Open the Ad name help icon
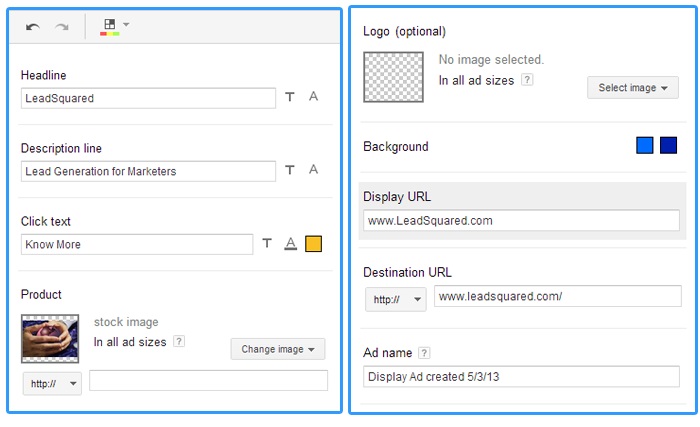The width and height of the screenshot is (700, 427). click(x=424, y=353)
